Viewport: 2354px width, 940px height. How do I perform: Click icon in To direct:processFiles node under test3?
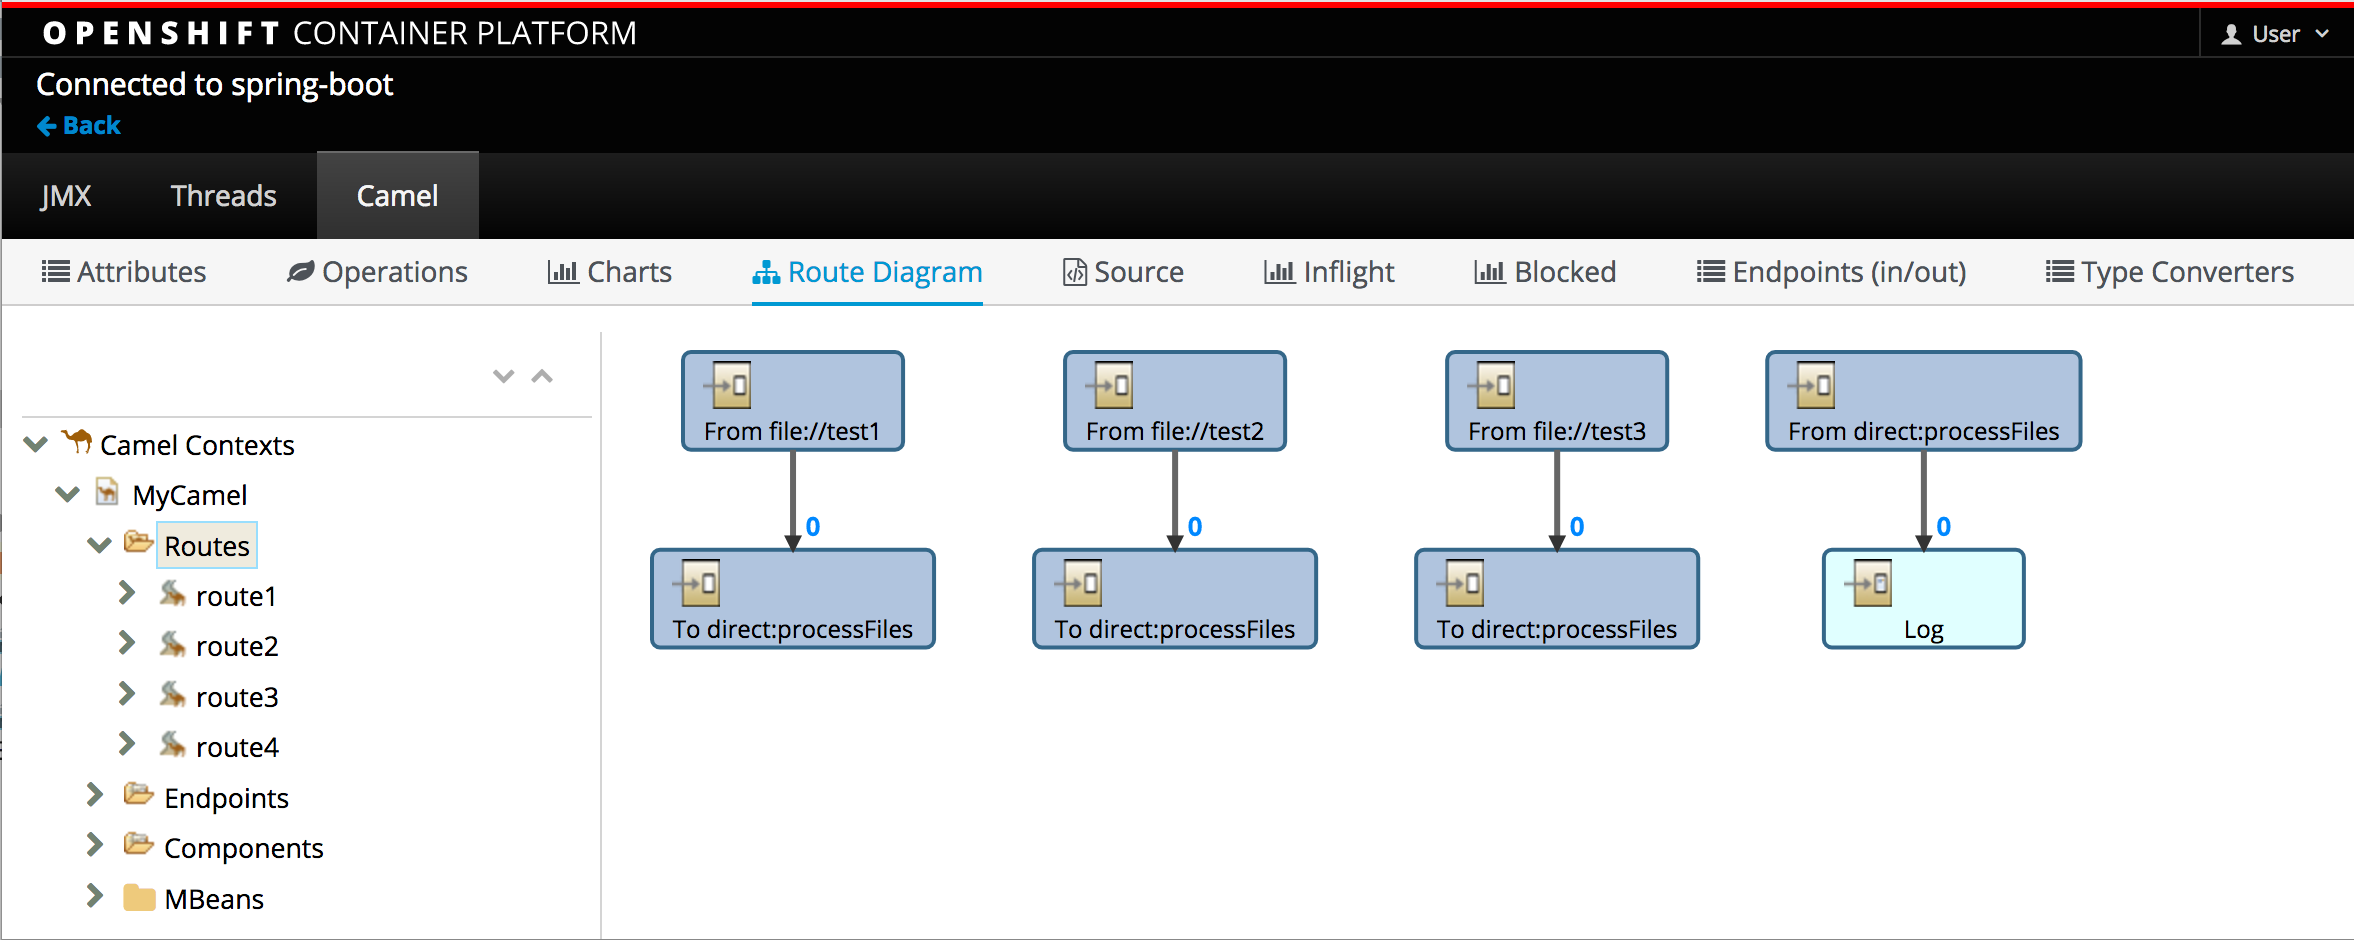click(x=1461, y=583)
